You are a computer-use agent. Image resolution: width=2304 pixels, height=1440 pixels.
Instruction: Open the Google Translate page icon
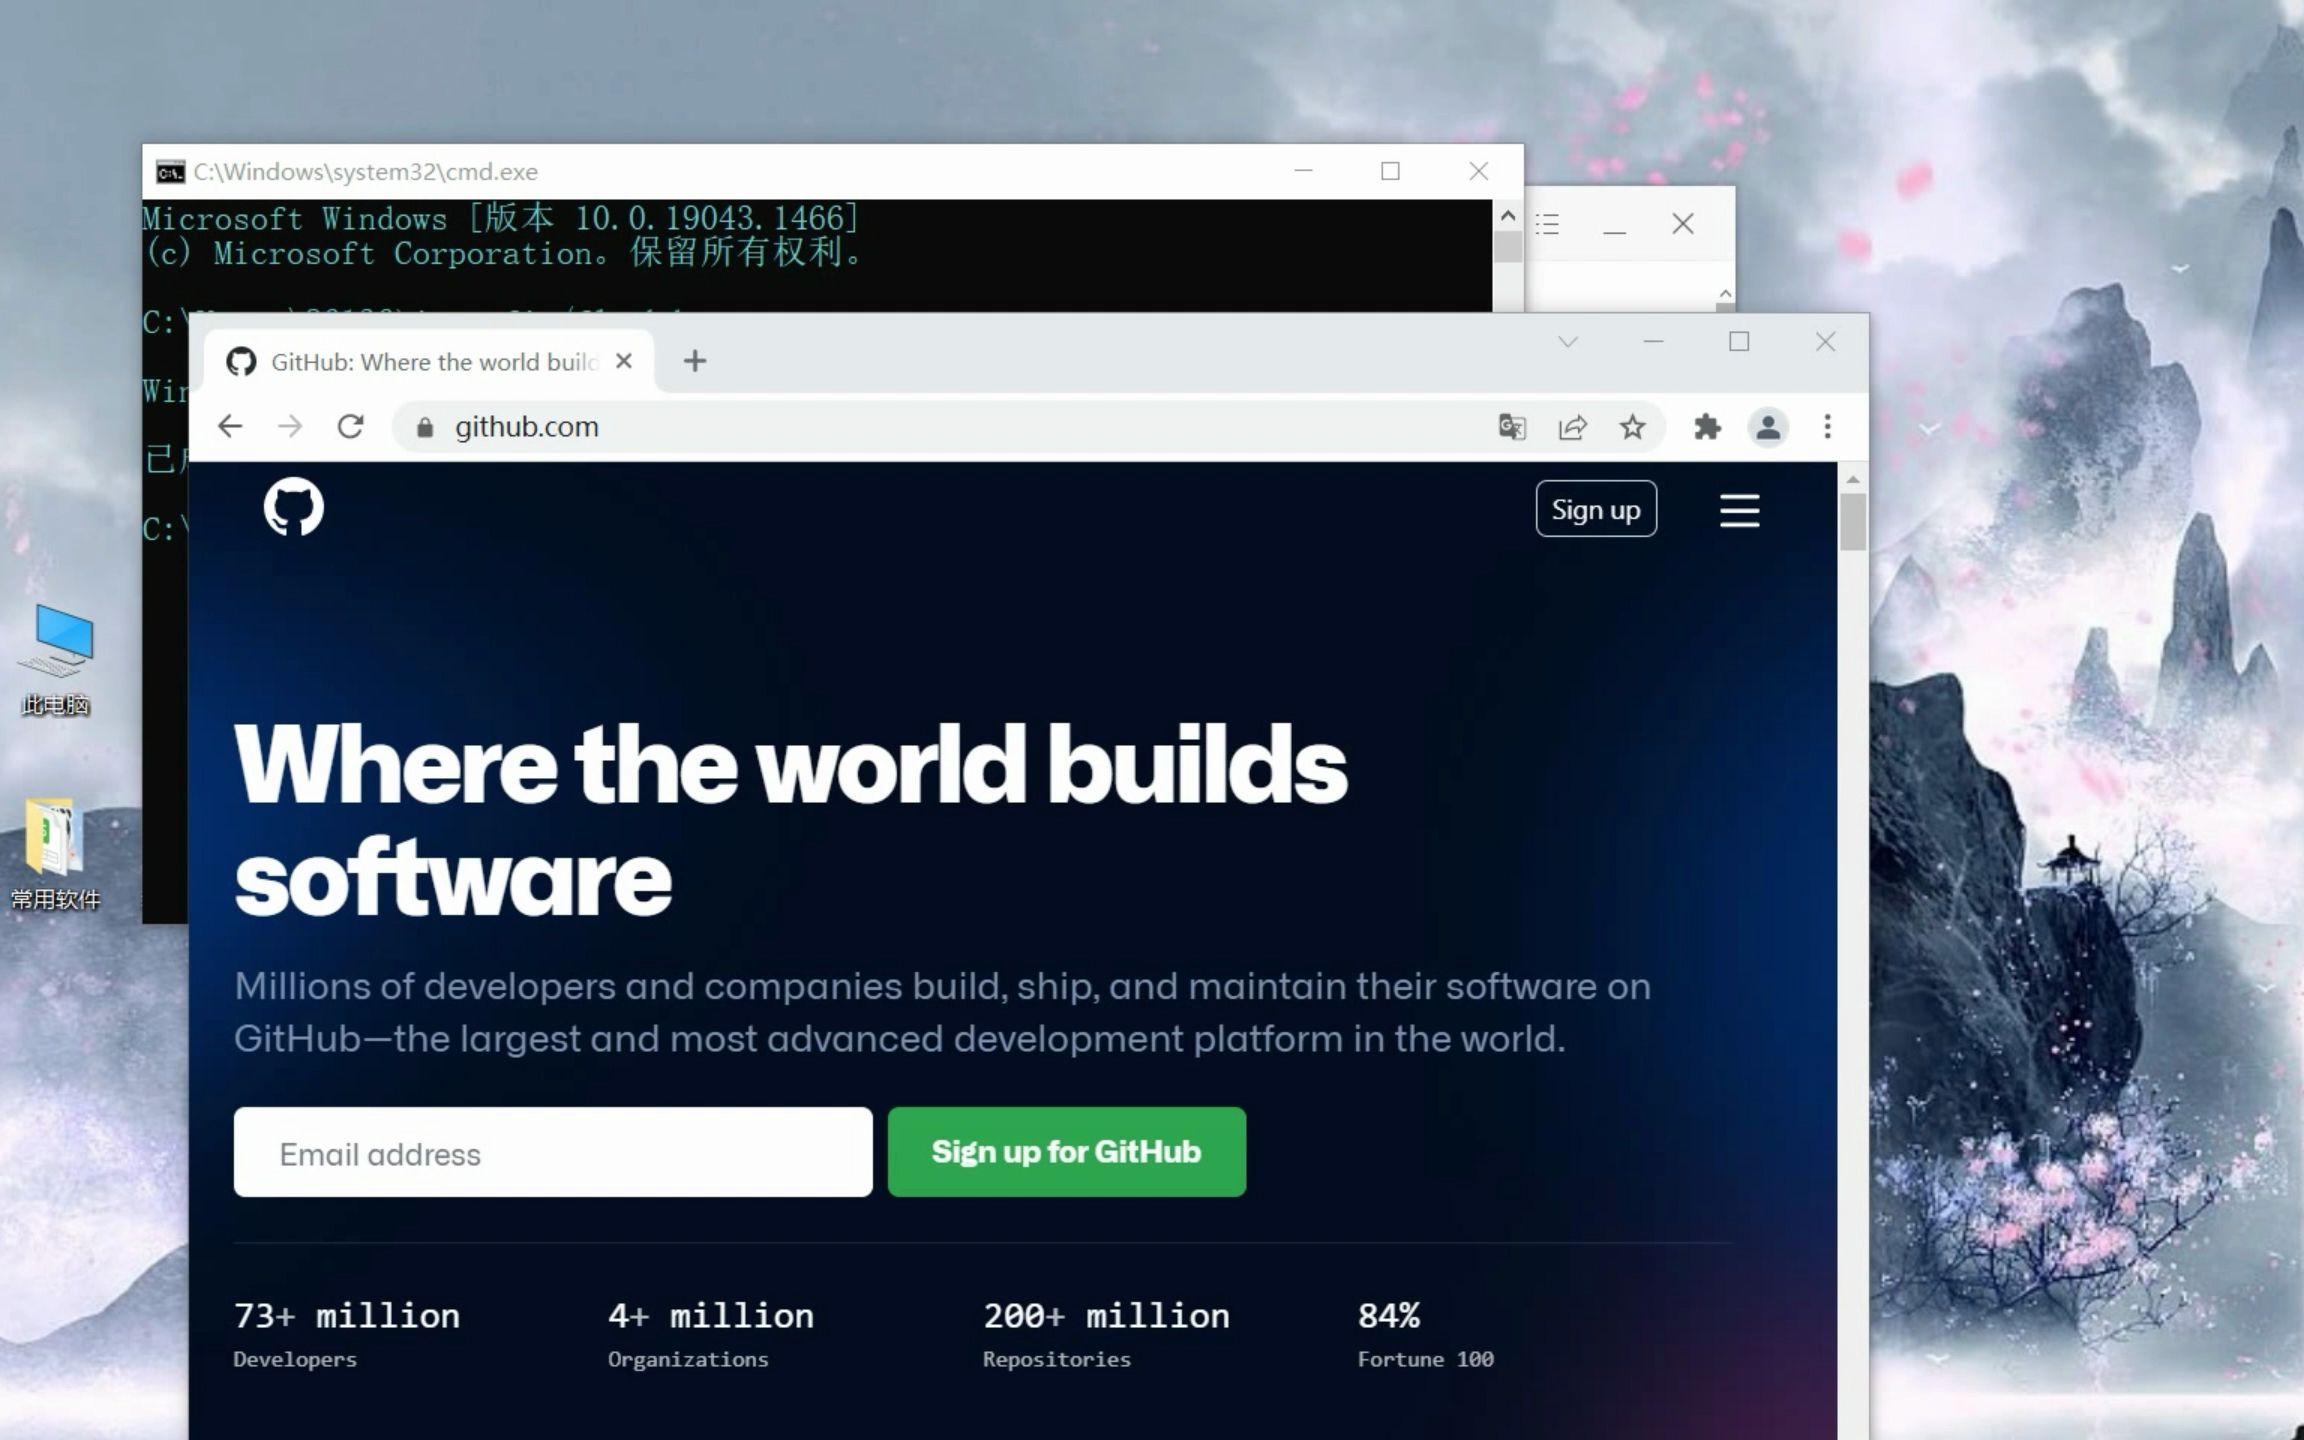click(x=1512, y=427)
